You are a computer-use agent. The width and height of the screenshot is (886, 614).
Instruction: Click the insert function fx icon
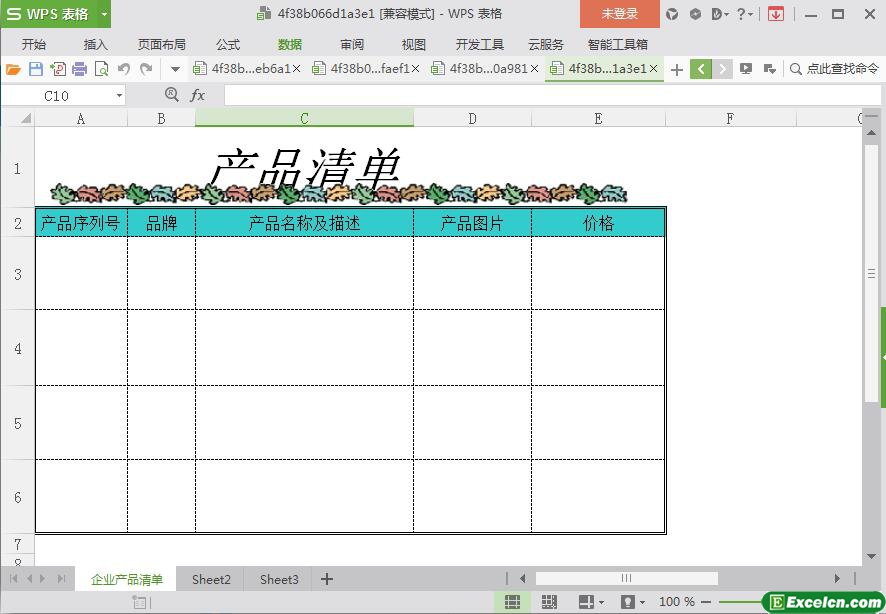point(197,95)
